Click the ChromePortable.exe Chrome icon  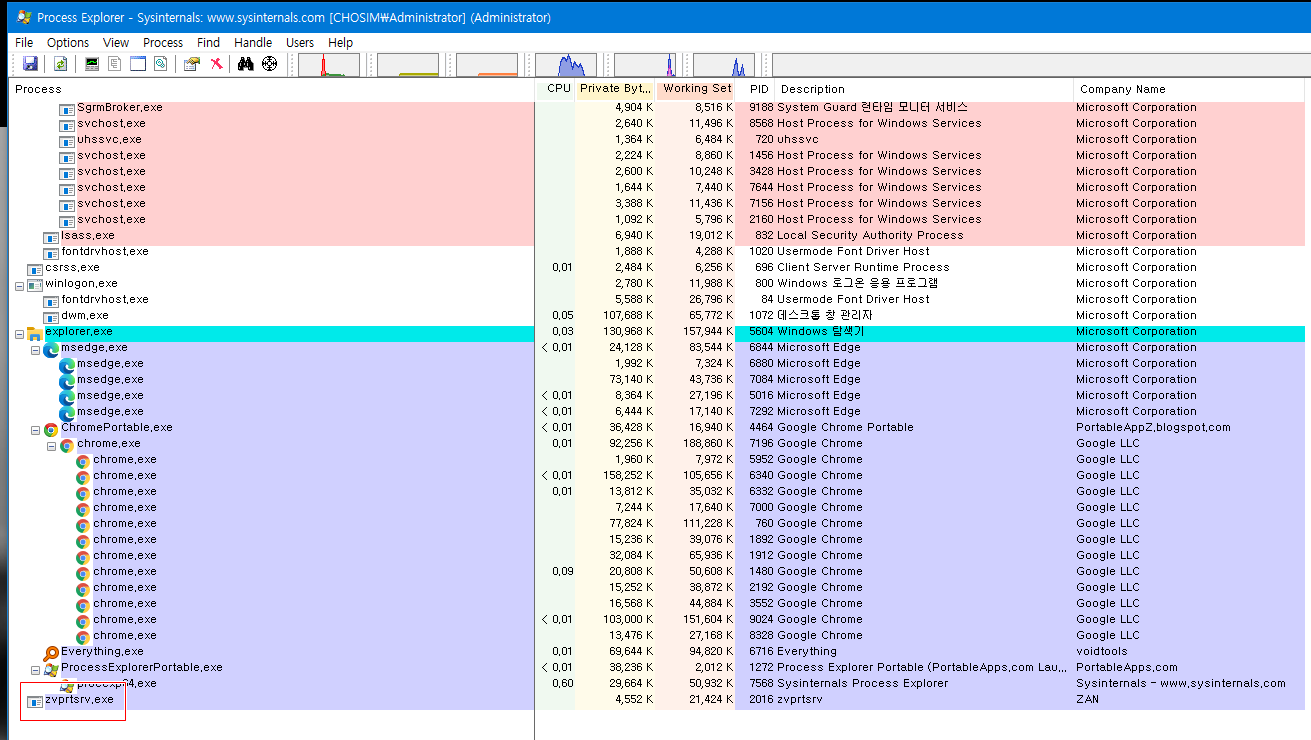51,428
